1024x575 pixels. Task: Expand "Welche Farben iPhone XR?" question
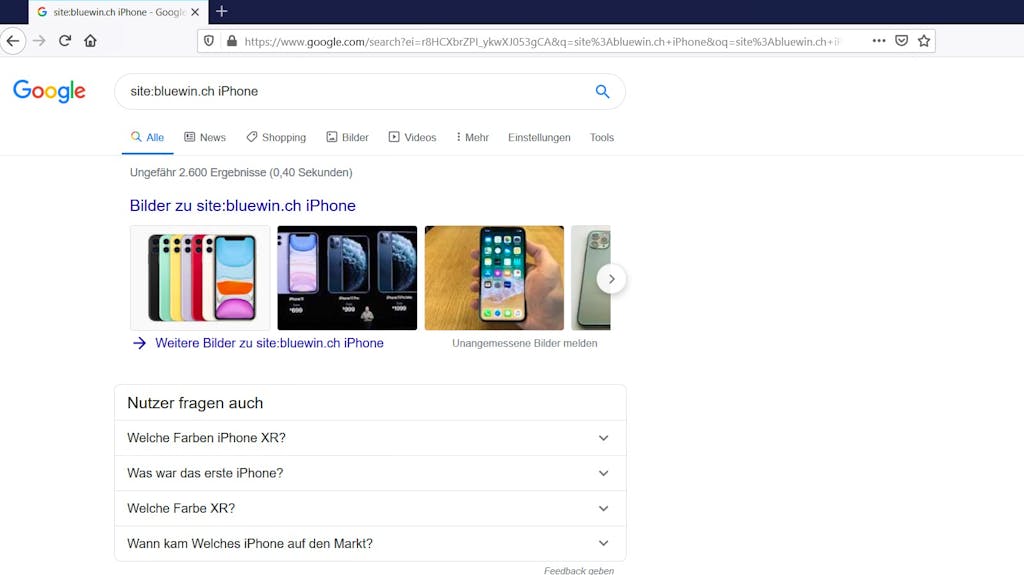pyautogui.click(x=370, y=438)
